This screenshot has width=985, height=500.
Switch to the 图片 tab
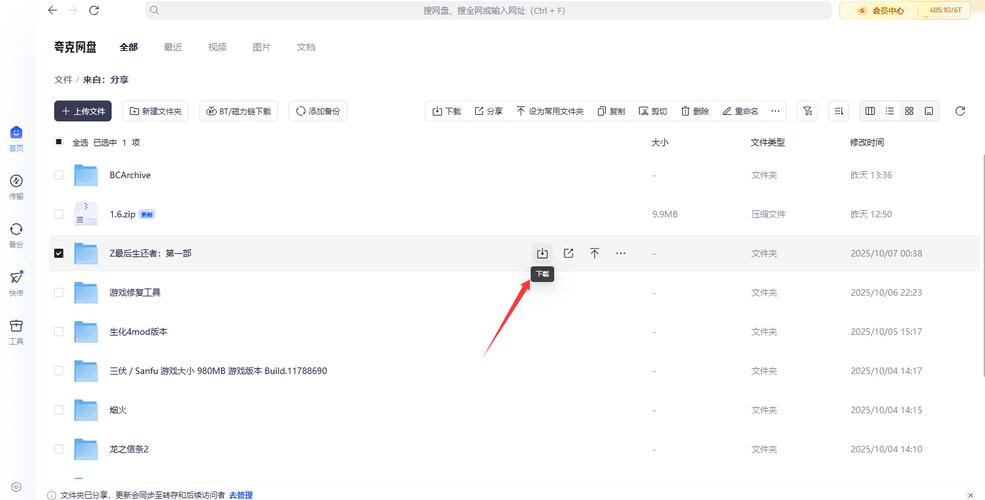click(261, 47)
